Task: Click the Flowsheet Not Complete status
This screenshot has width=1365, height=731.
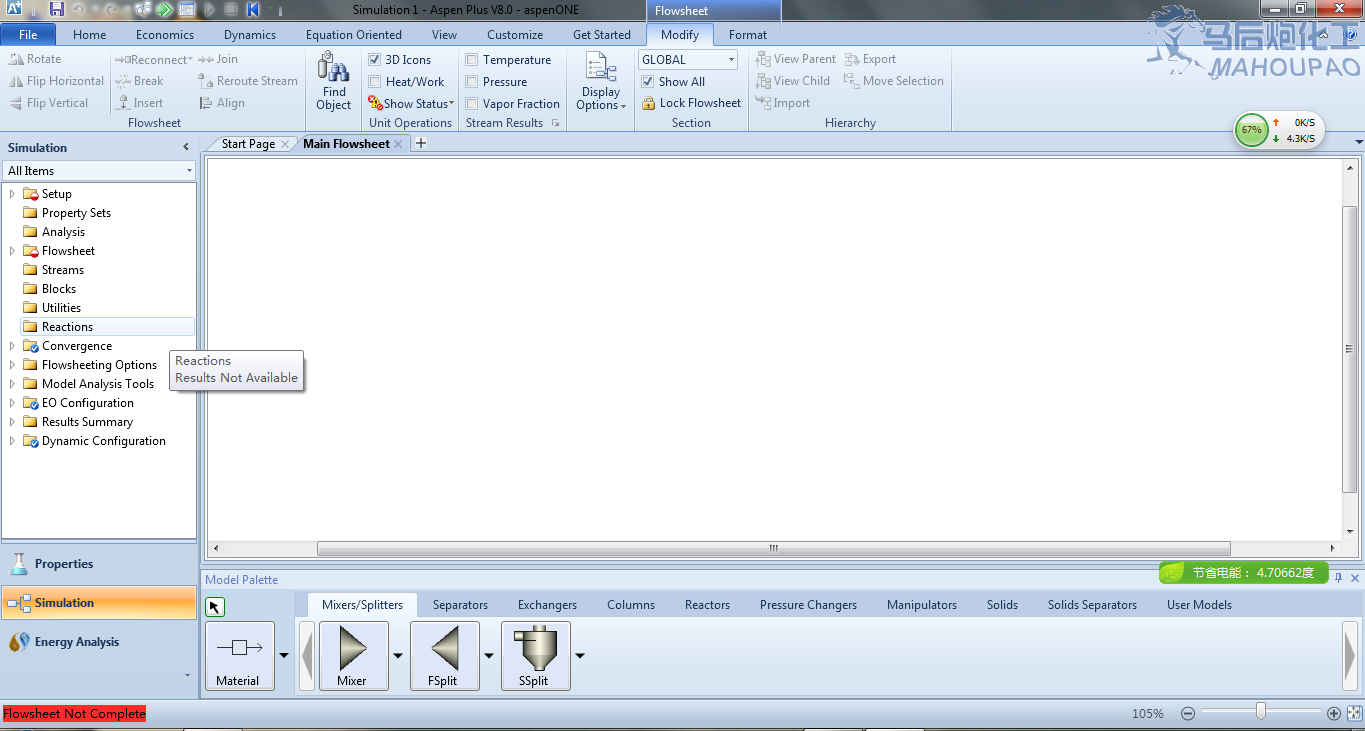Action: coord(74,714)
